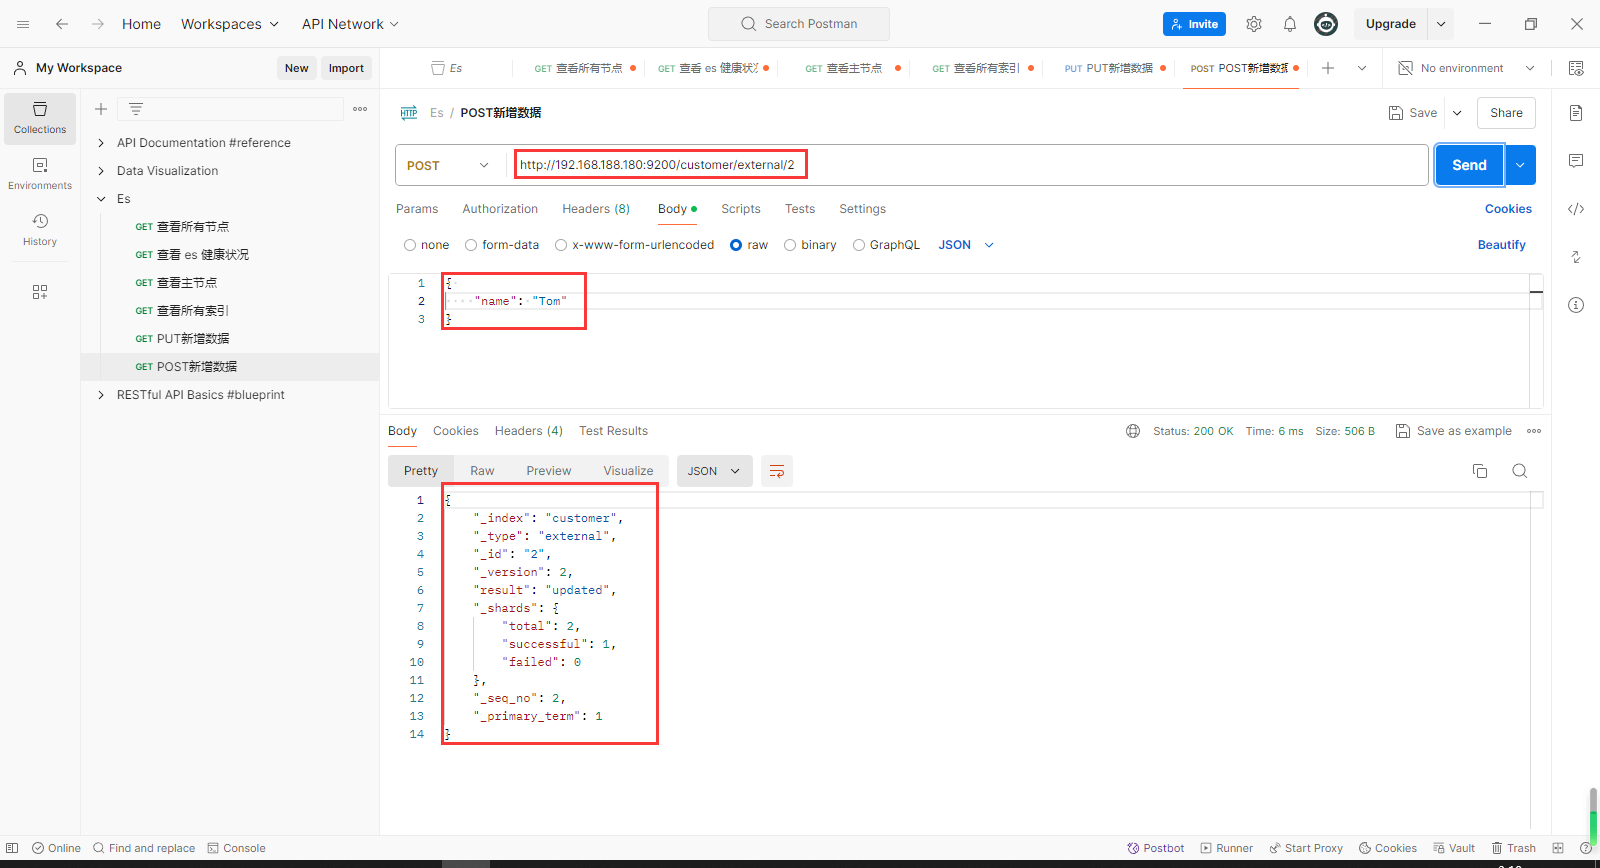
Task: Open the environment quick look icon
Action: click(x=1576, y=68)
